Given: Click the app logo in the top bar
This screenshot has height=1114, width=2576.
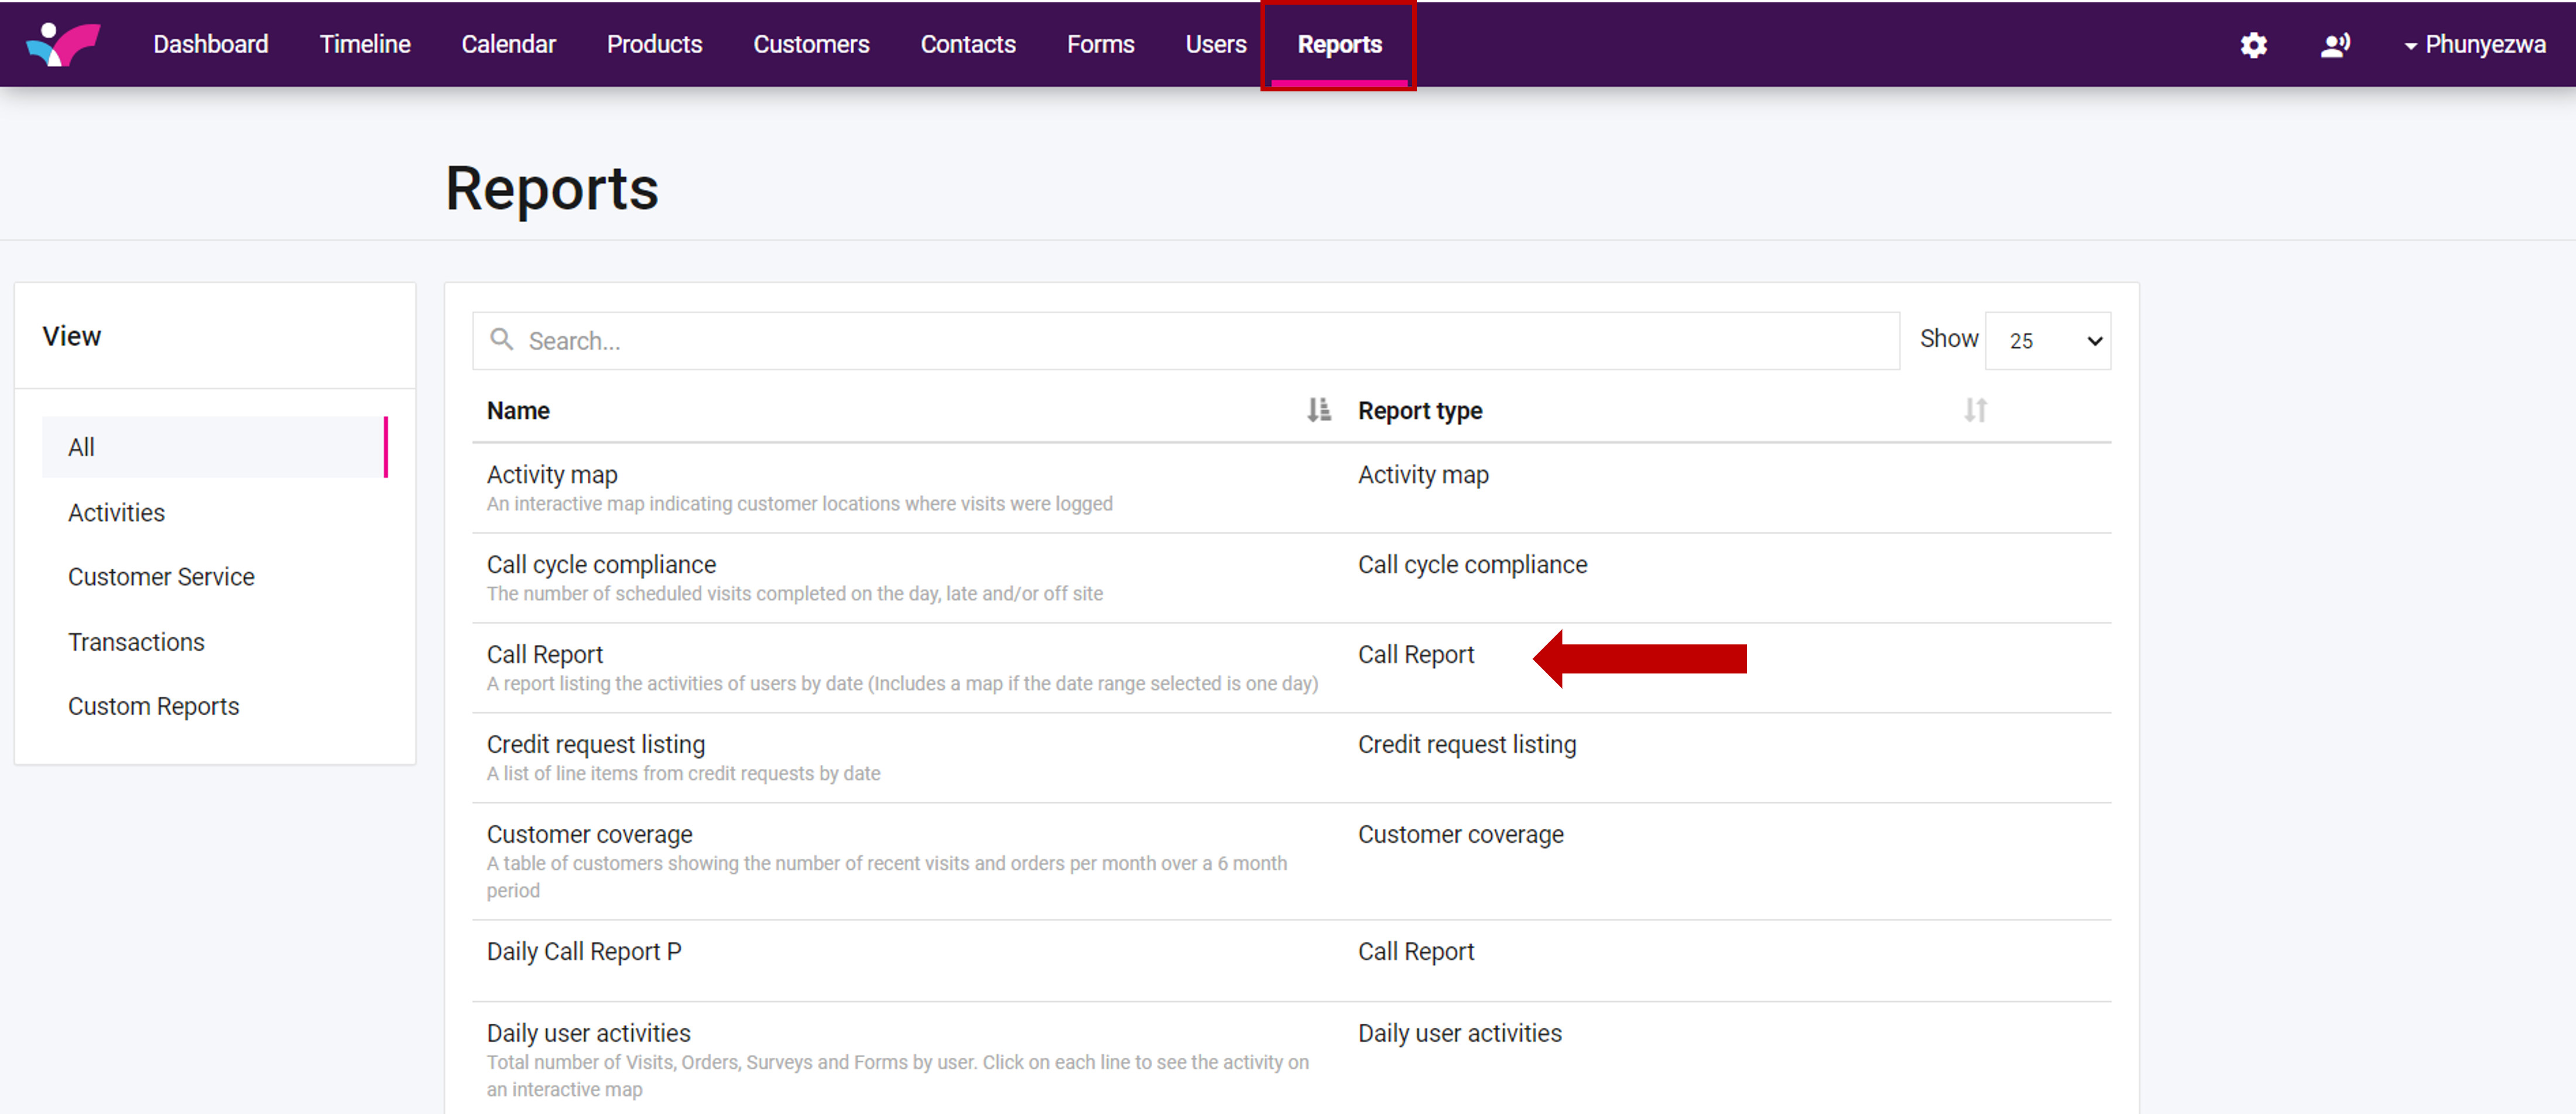Looking at the screenshot, I should (x=63, y=44).
